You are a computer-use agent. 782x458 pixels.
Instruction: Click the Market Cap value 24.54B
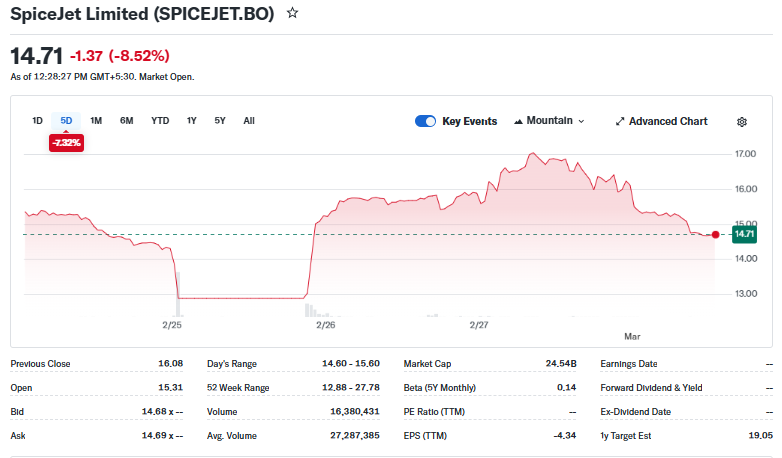click(x=561, y=363)
